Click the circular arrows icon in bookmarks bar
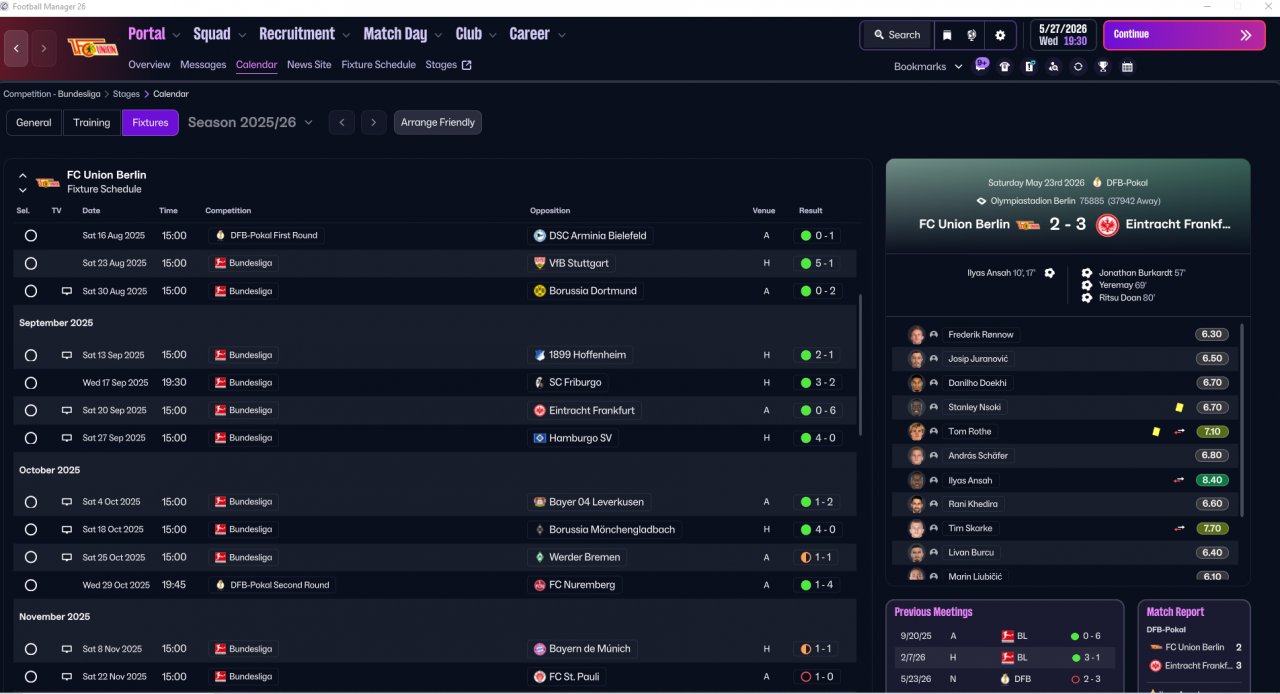This screenshot has height=694, width=1280. [x=1078, y=67]
